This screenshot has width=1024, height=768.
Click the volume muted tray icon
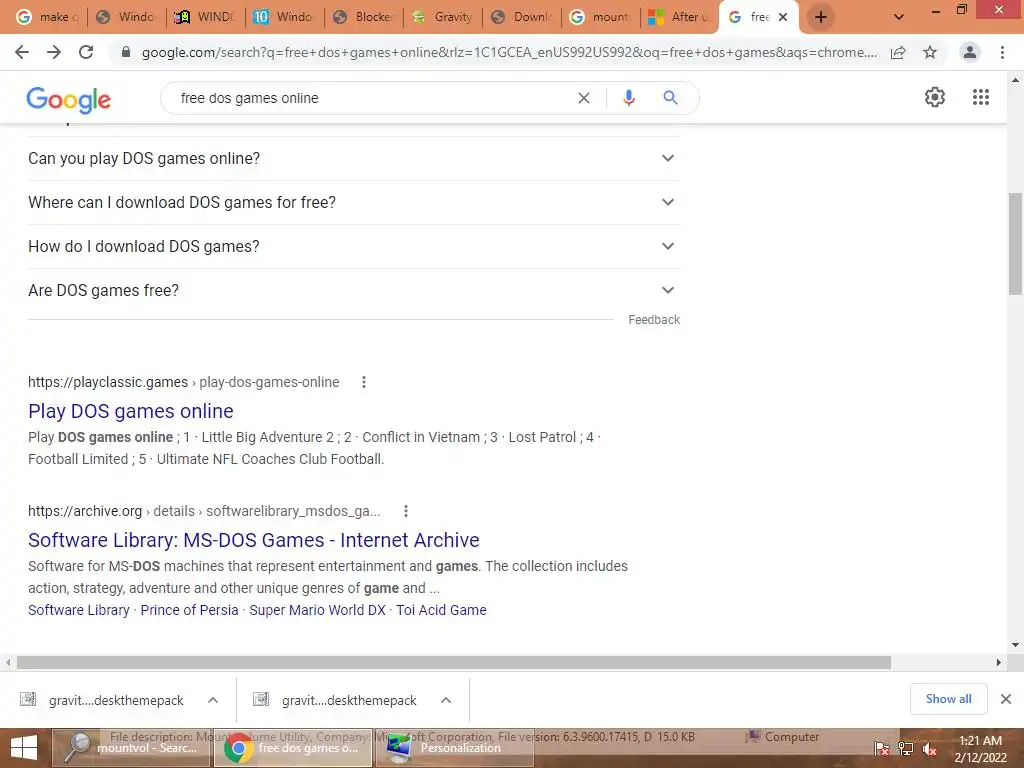coord(929,749)
